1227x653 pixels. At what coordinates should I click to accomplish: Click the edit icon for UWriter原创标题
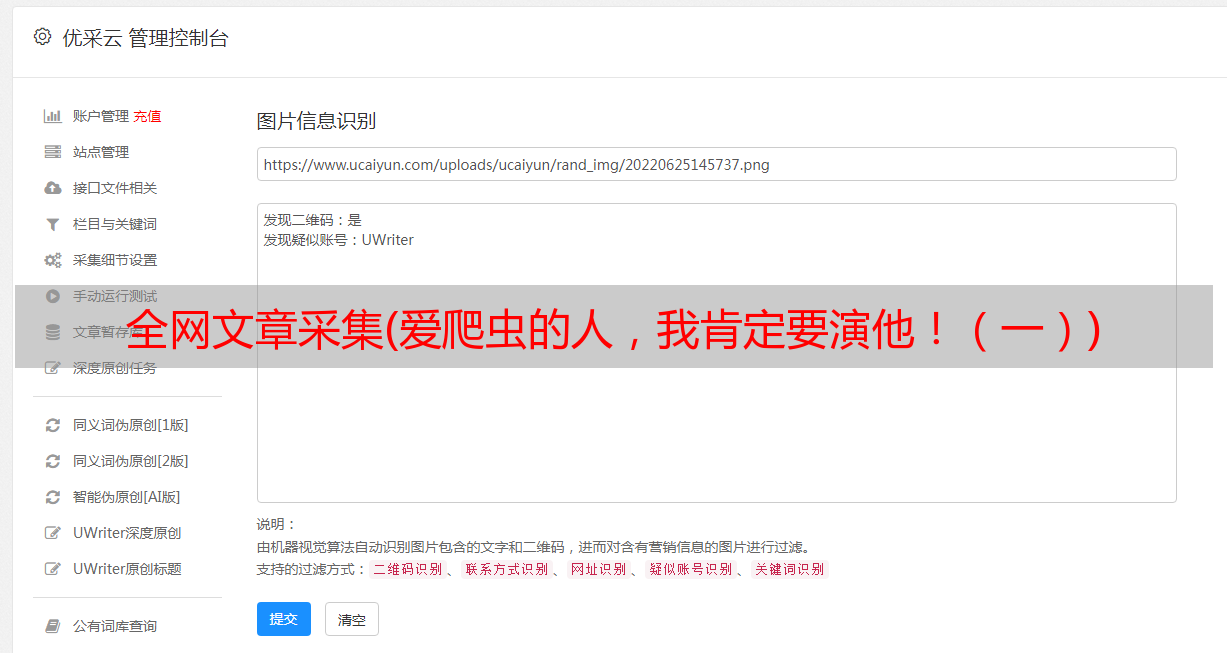53,569
